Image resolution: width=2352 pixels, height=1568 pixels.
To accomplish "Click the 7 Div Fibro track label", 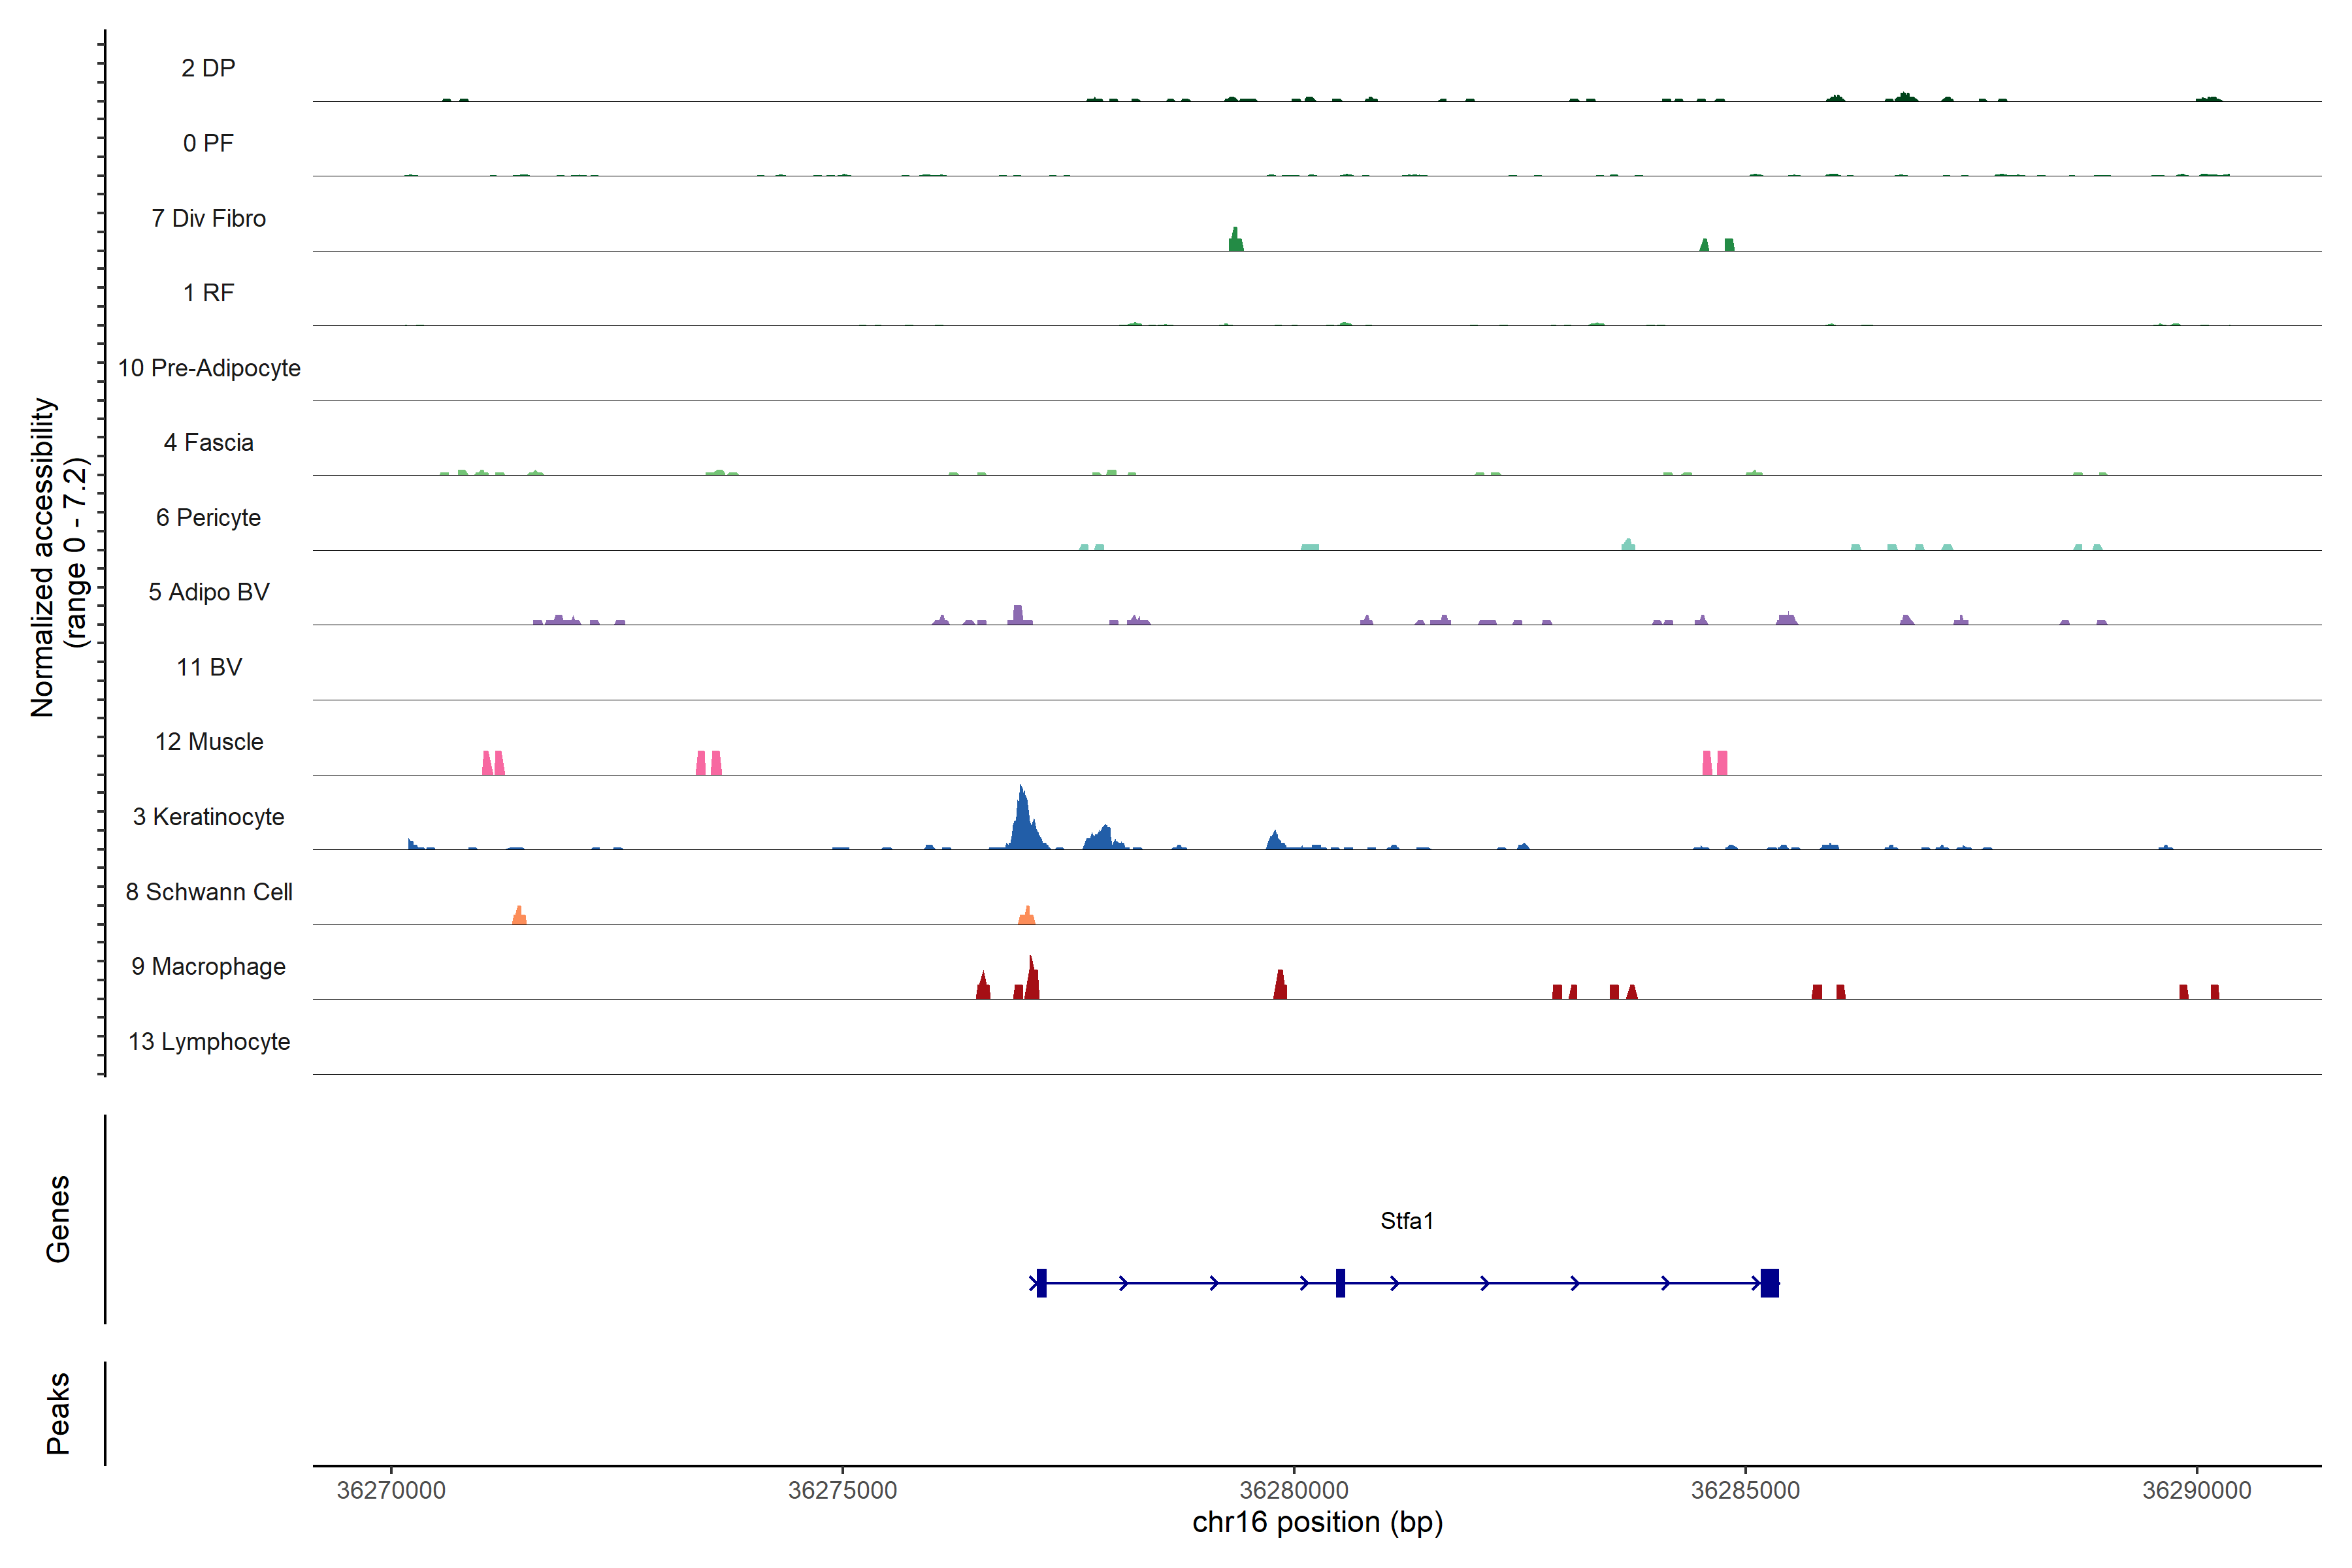I will pyautogui.click(x=208, y=218).
